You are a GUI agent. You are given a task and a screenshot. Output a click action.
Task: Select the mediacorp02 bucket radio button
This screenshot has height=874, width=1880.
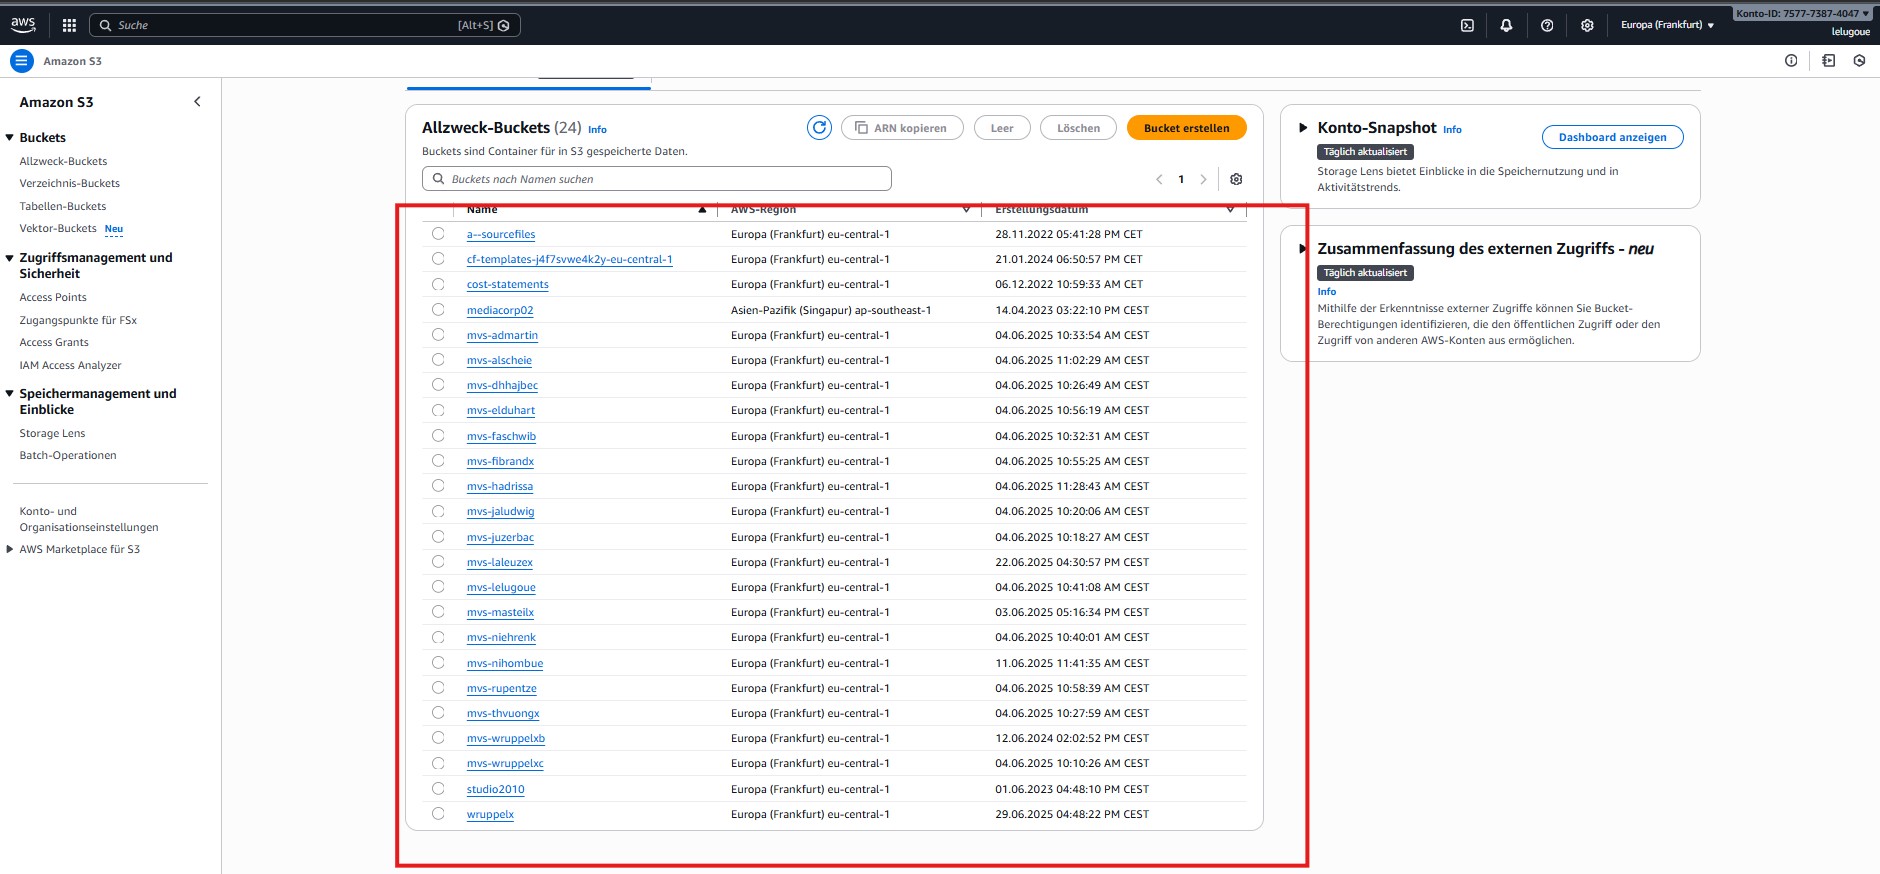438,310
